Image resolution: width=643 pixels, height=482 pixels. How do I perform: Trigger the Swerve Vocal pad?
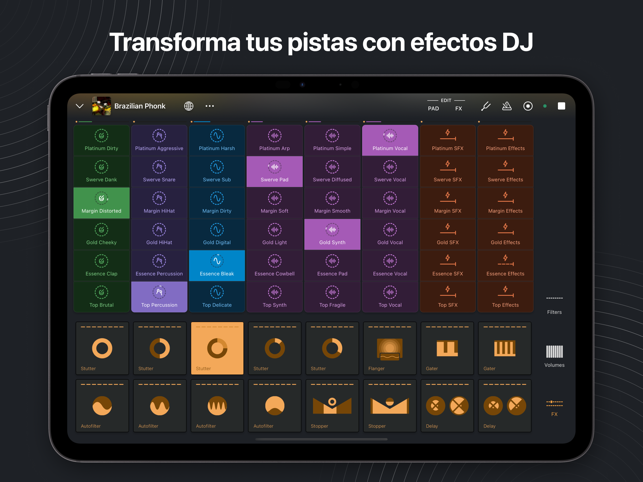[x=390, y=171]
